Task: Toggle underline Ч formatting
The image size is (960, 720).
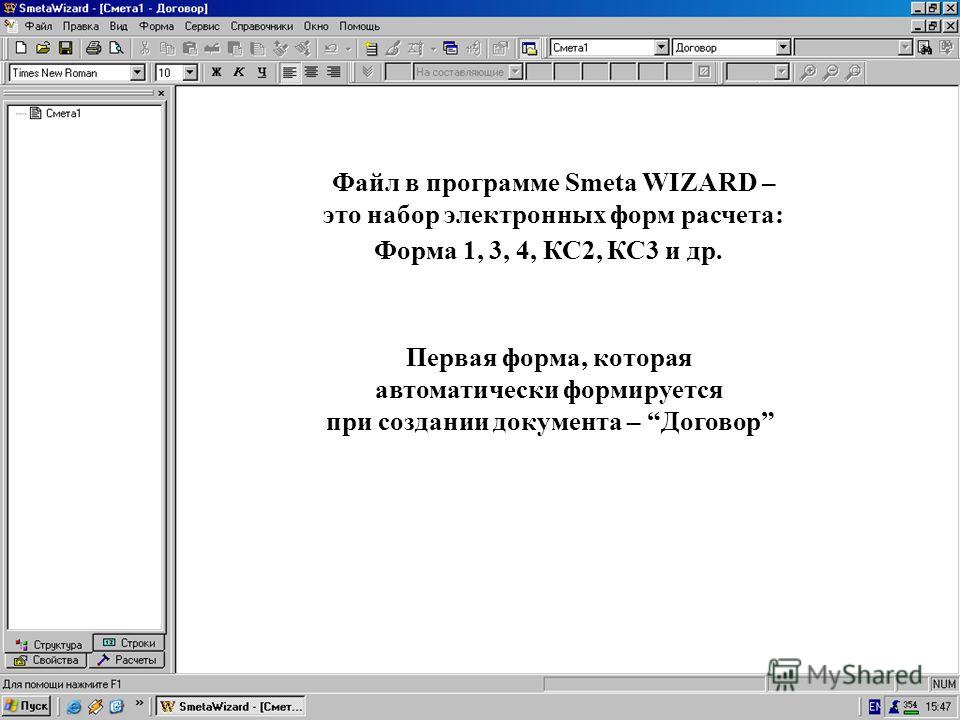Action: (x=262, y=72)
